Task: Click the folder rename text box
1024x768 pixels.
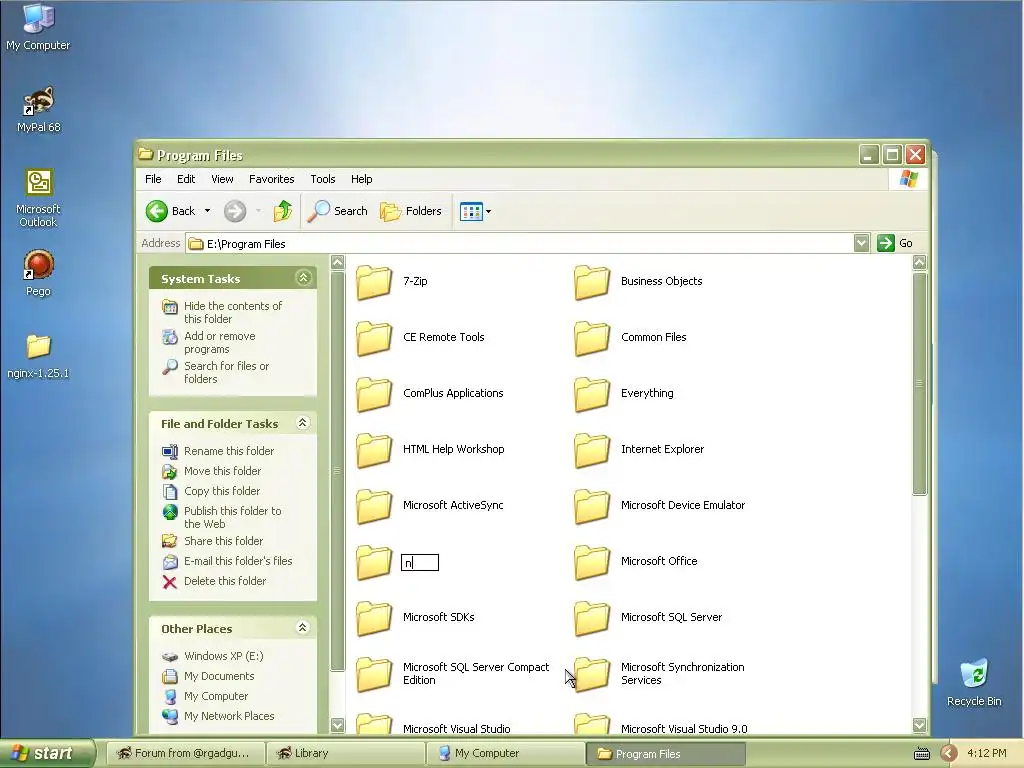Action: point(420,562)
